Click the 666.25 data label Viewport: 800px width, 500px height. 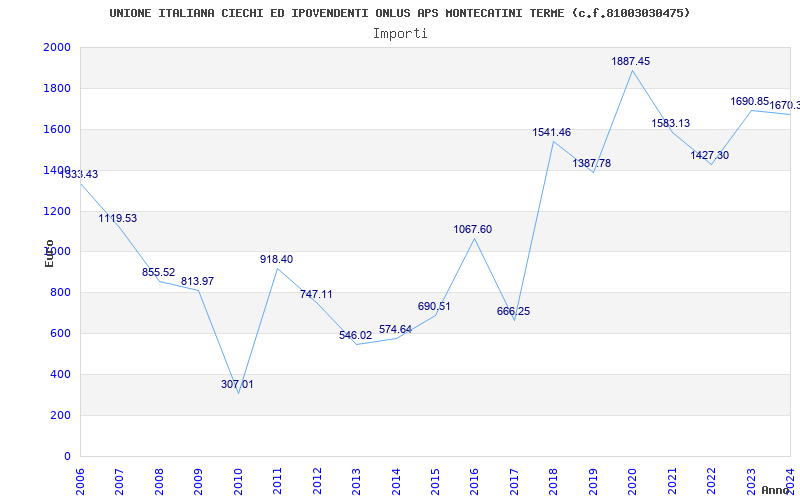tap(513, 311)
